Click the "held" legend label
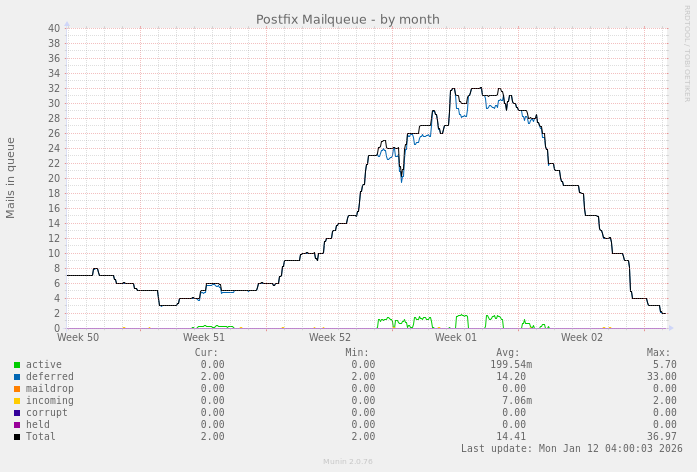This screenshot has height=472, width=697. click(38, 424)
